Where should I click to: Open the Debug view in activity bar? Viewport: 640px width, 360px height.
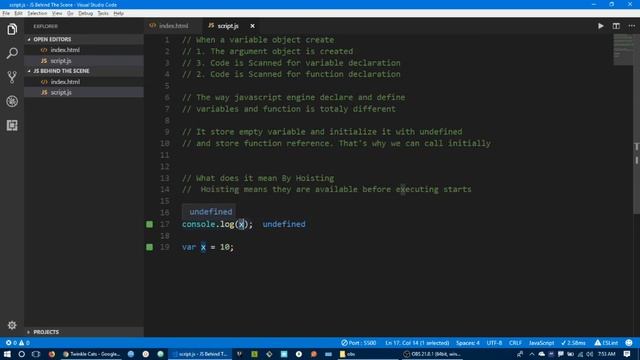[x=12, y=101]
